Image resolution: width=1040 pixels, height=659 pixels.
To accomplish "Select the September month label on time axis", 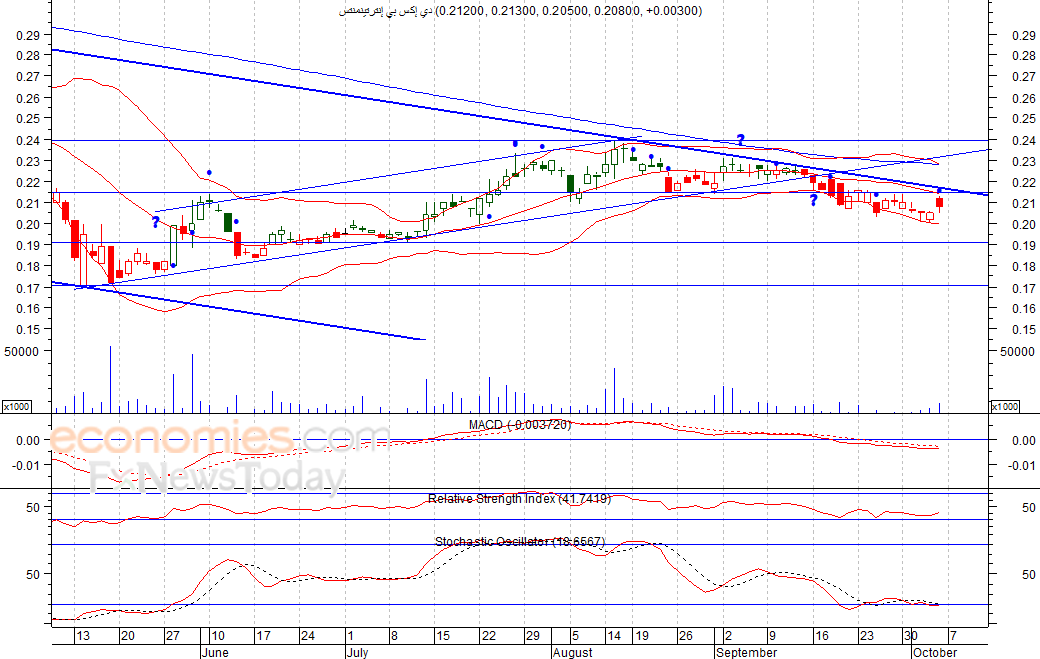I will (x=746, y=652).
